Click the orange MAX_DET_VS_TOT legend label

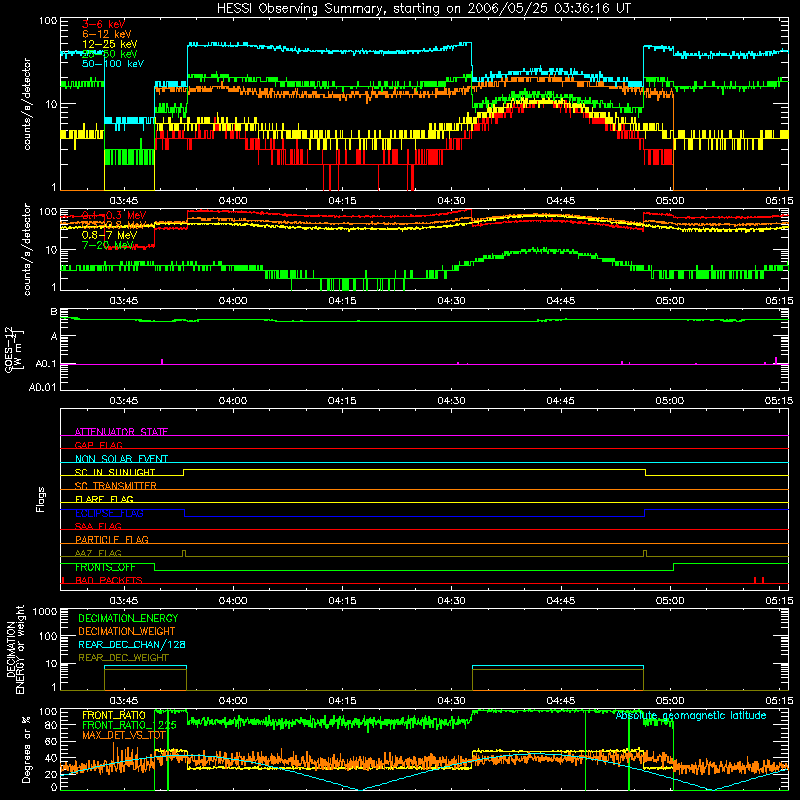pyautogui.click(x=124, y=735)
